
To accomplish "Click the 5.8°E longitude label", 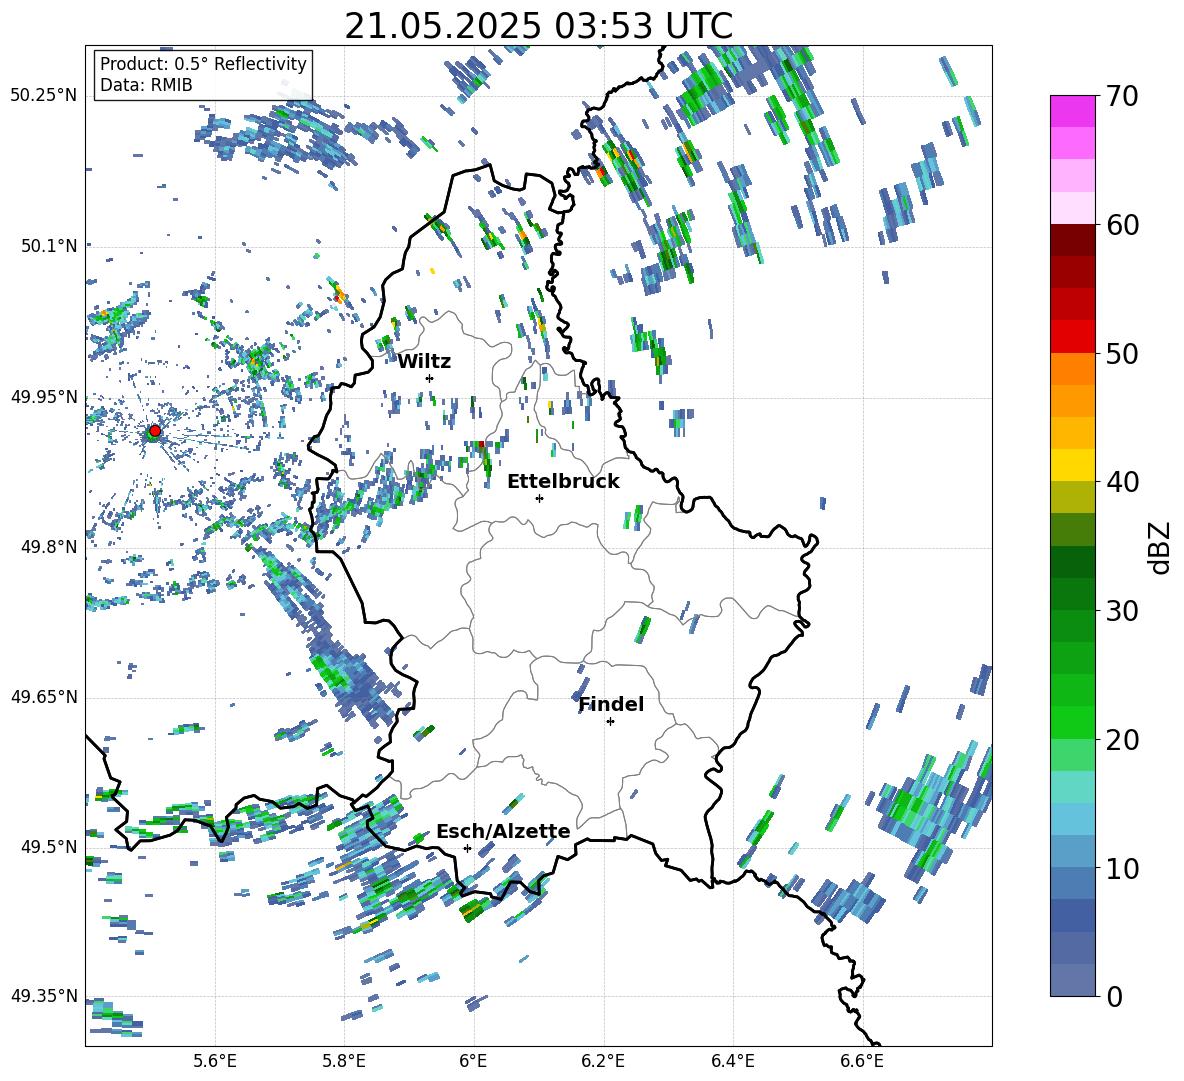I will 344,1061.
